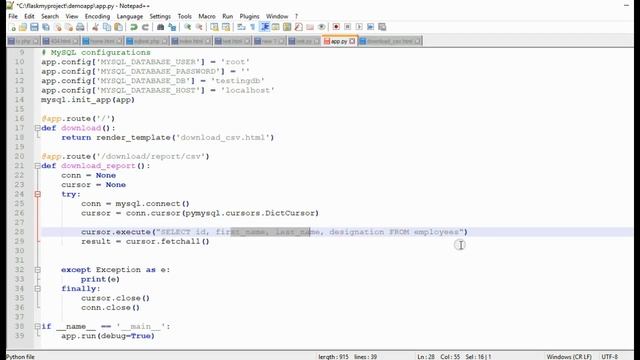Click the Copy toolbar icon
The width and height of the screenshot is (640, 360).
(107, 27)
